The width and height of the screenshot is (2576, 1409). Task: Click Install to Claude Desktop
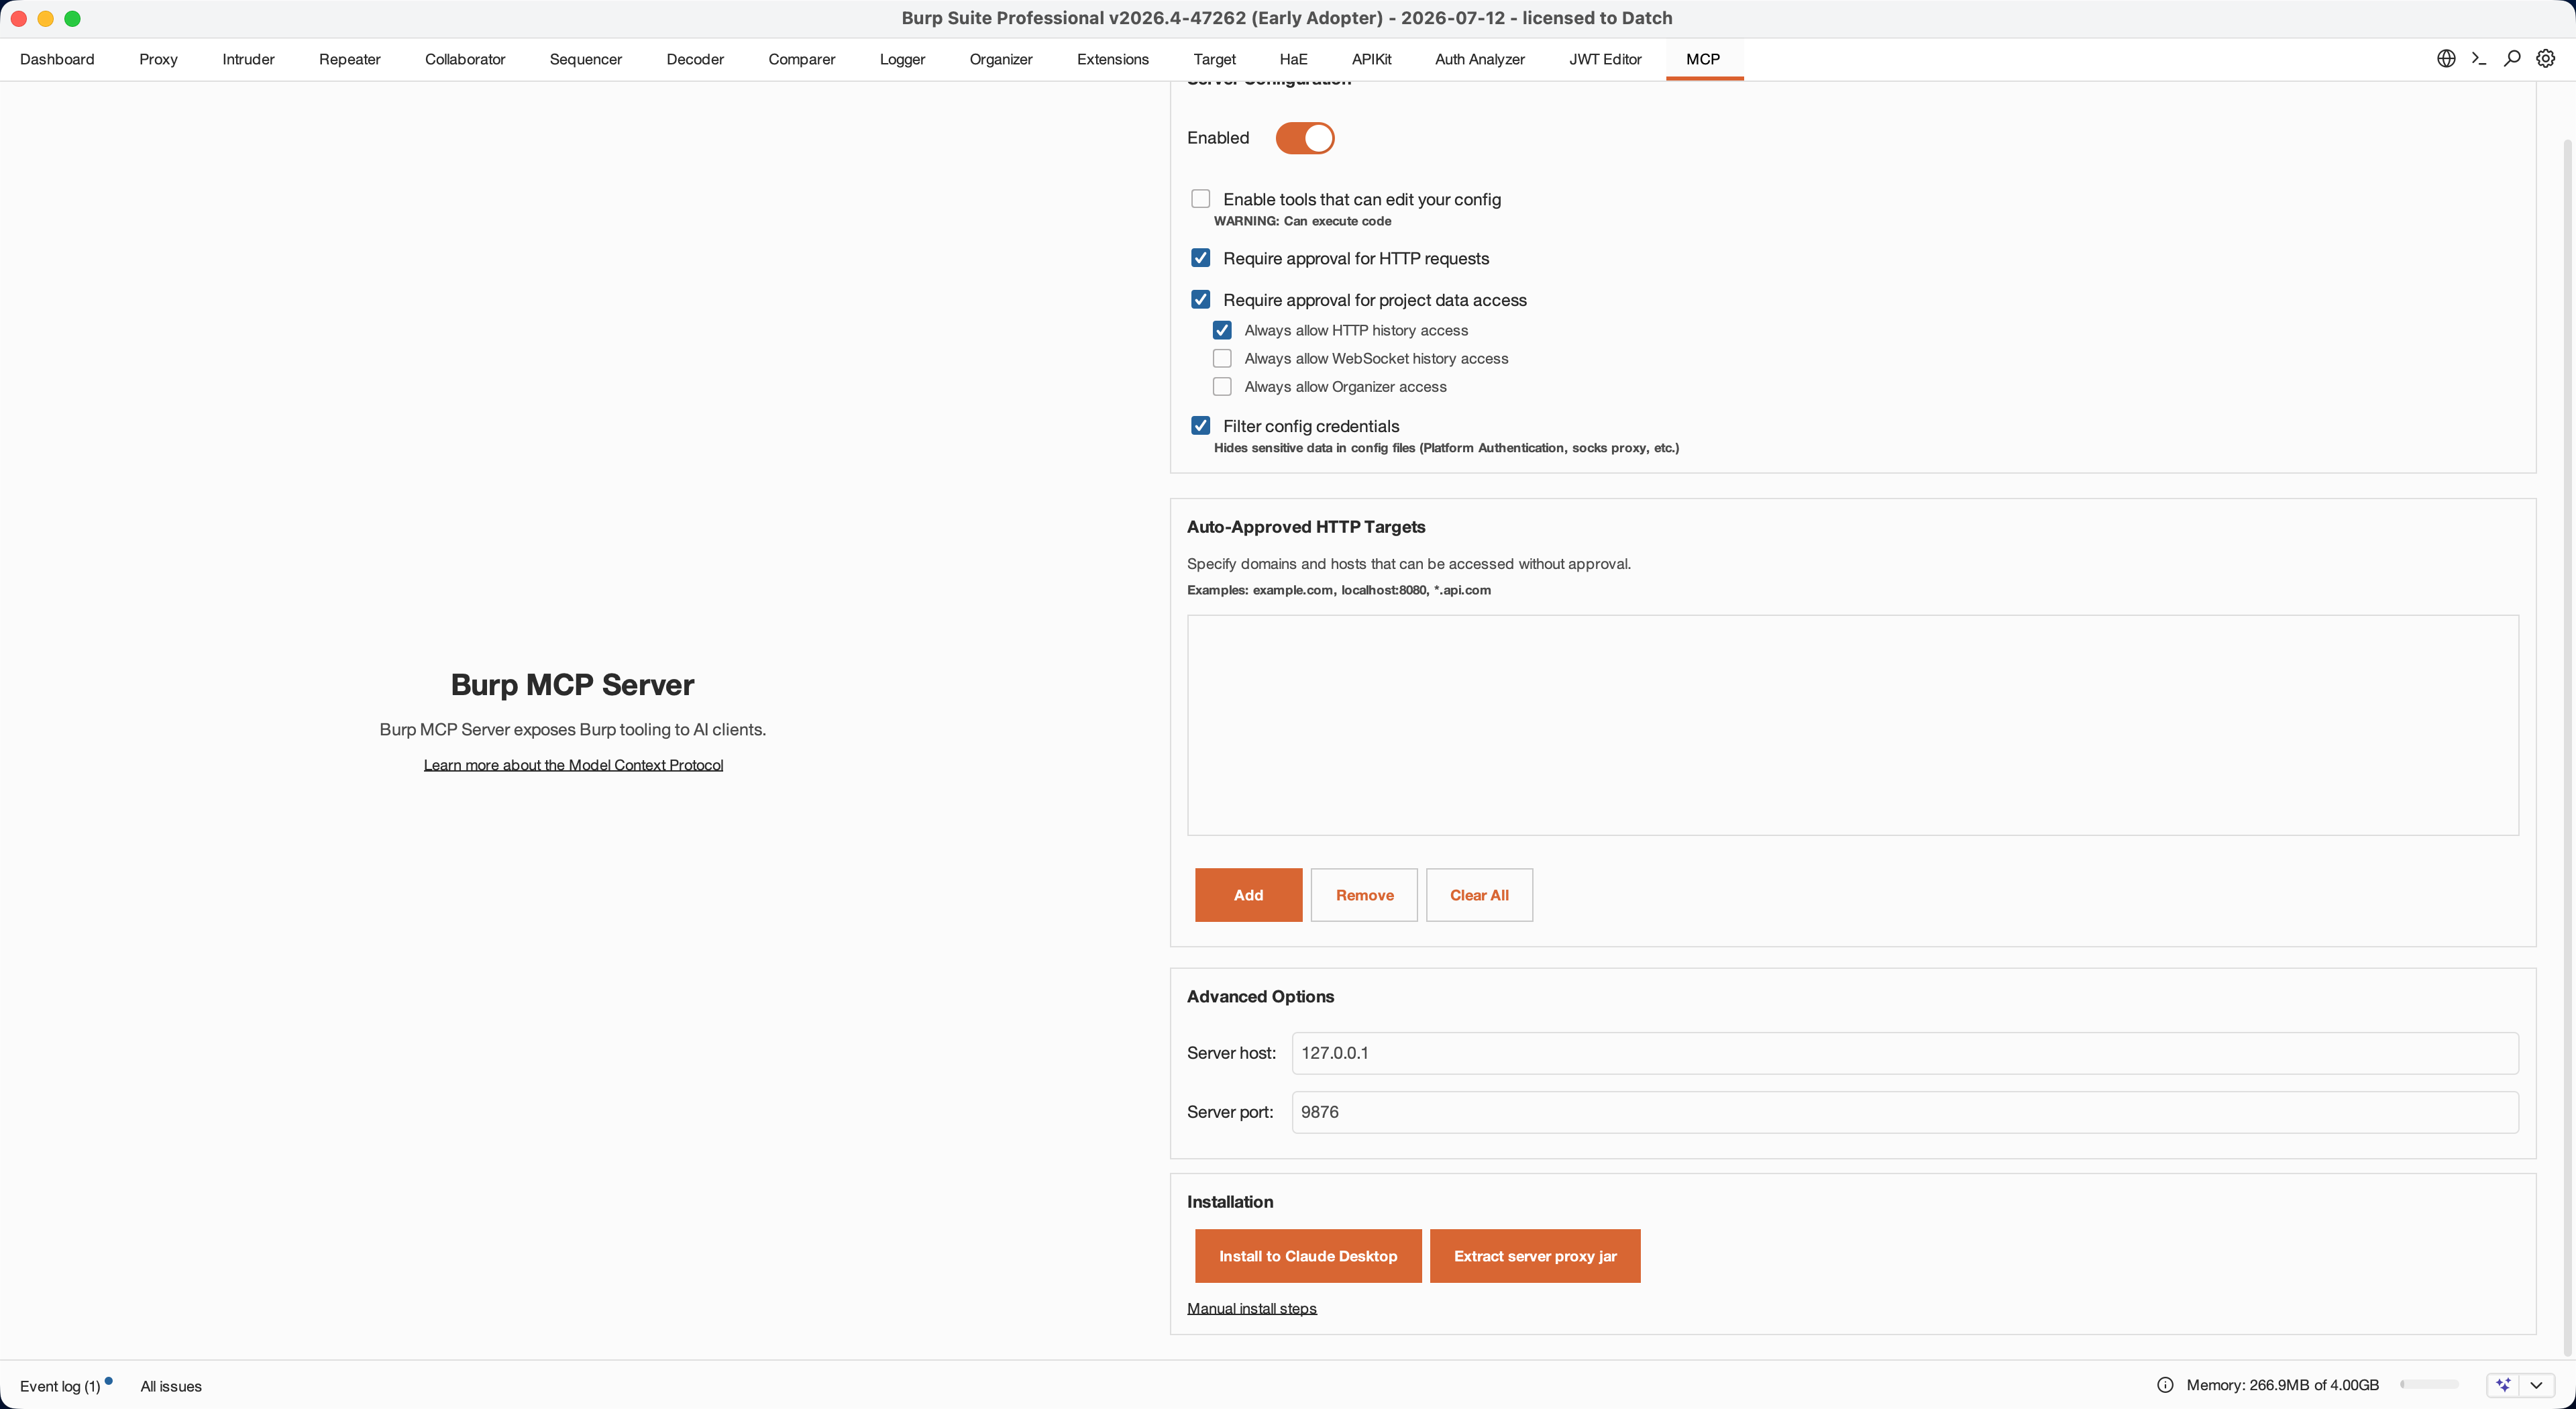tap(1308, 1256)
